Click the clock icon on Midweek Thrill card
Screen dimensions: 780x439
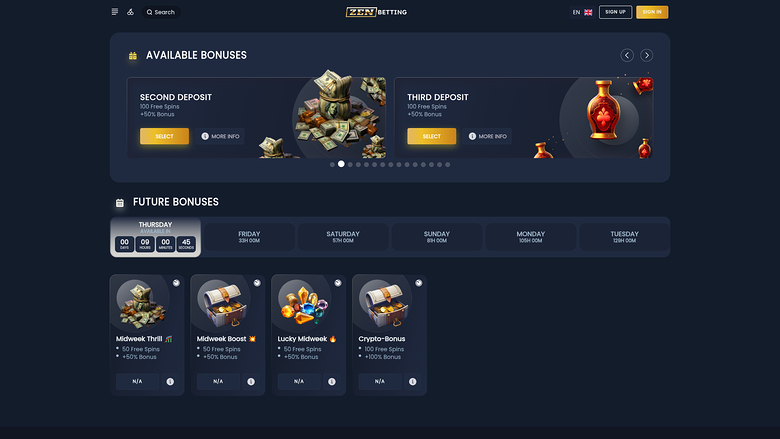176,283
